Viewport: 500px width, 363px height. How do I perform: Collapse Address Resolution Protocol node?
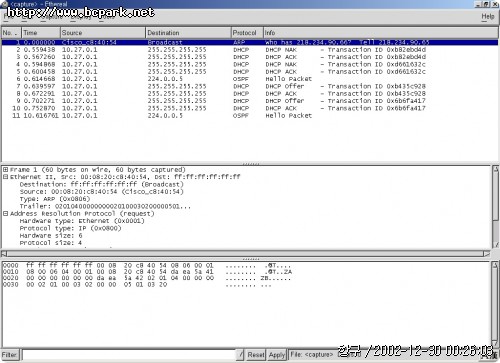pyautogui.click(x=5, y=214)
